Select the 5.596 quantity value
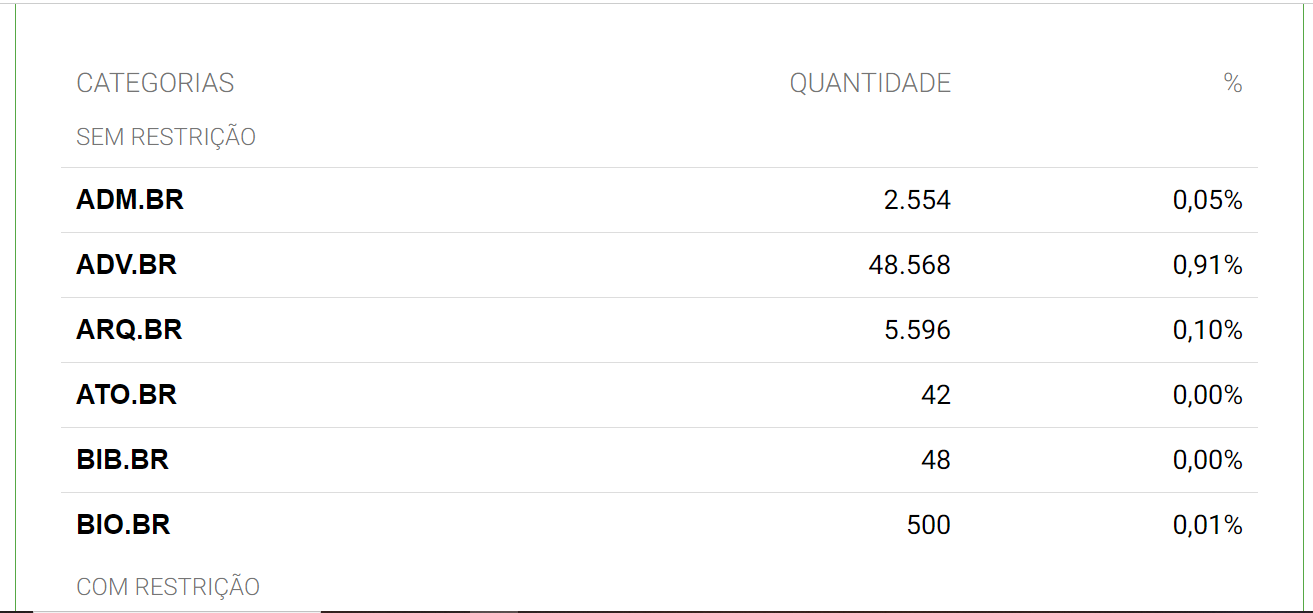 tap(917, 330)
